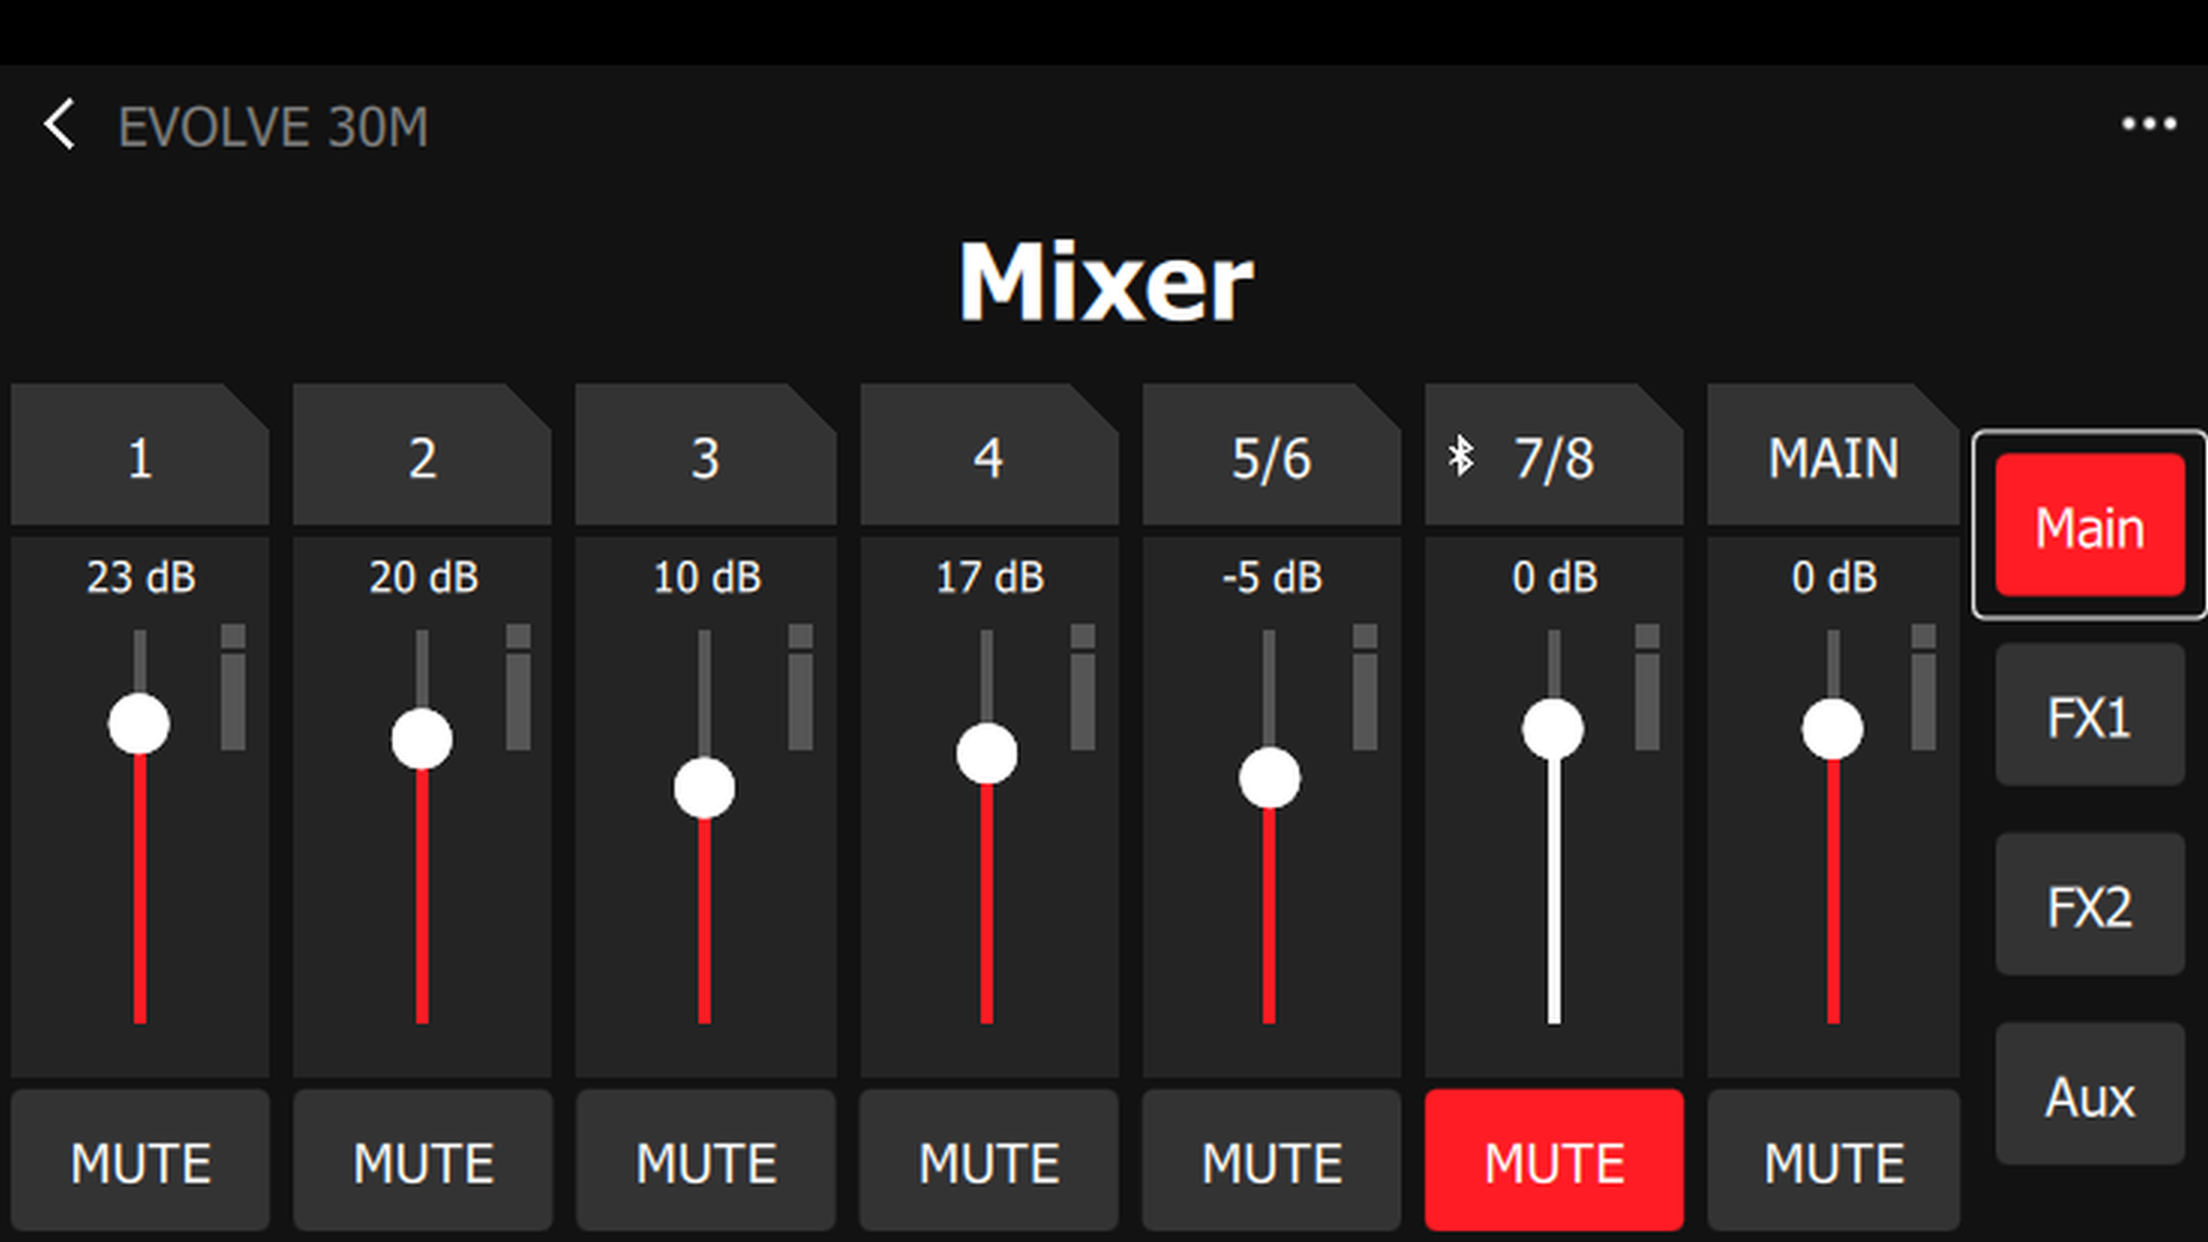Open channel 2 header settings
This screenshot has height=1242, width=2208.
pyautogui.click(x=422, y=454)
